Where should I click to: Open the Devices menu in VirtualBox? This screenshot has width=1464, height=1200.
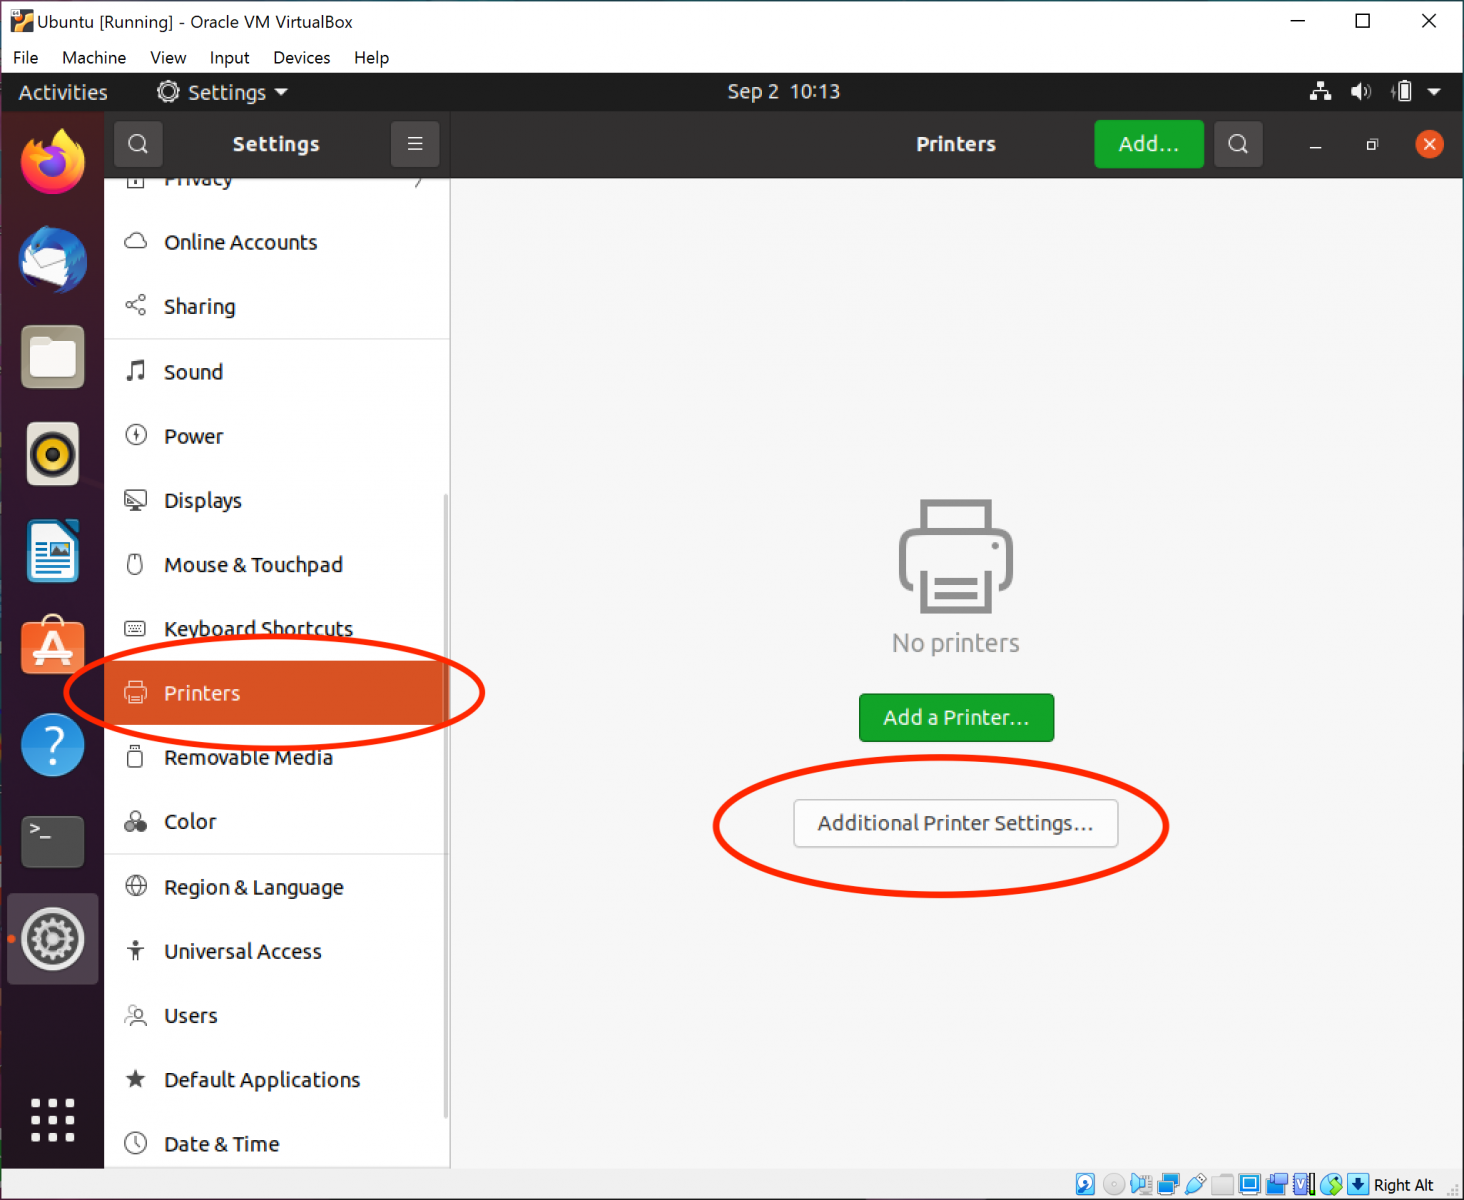301,58
